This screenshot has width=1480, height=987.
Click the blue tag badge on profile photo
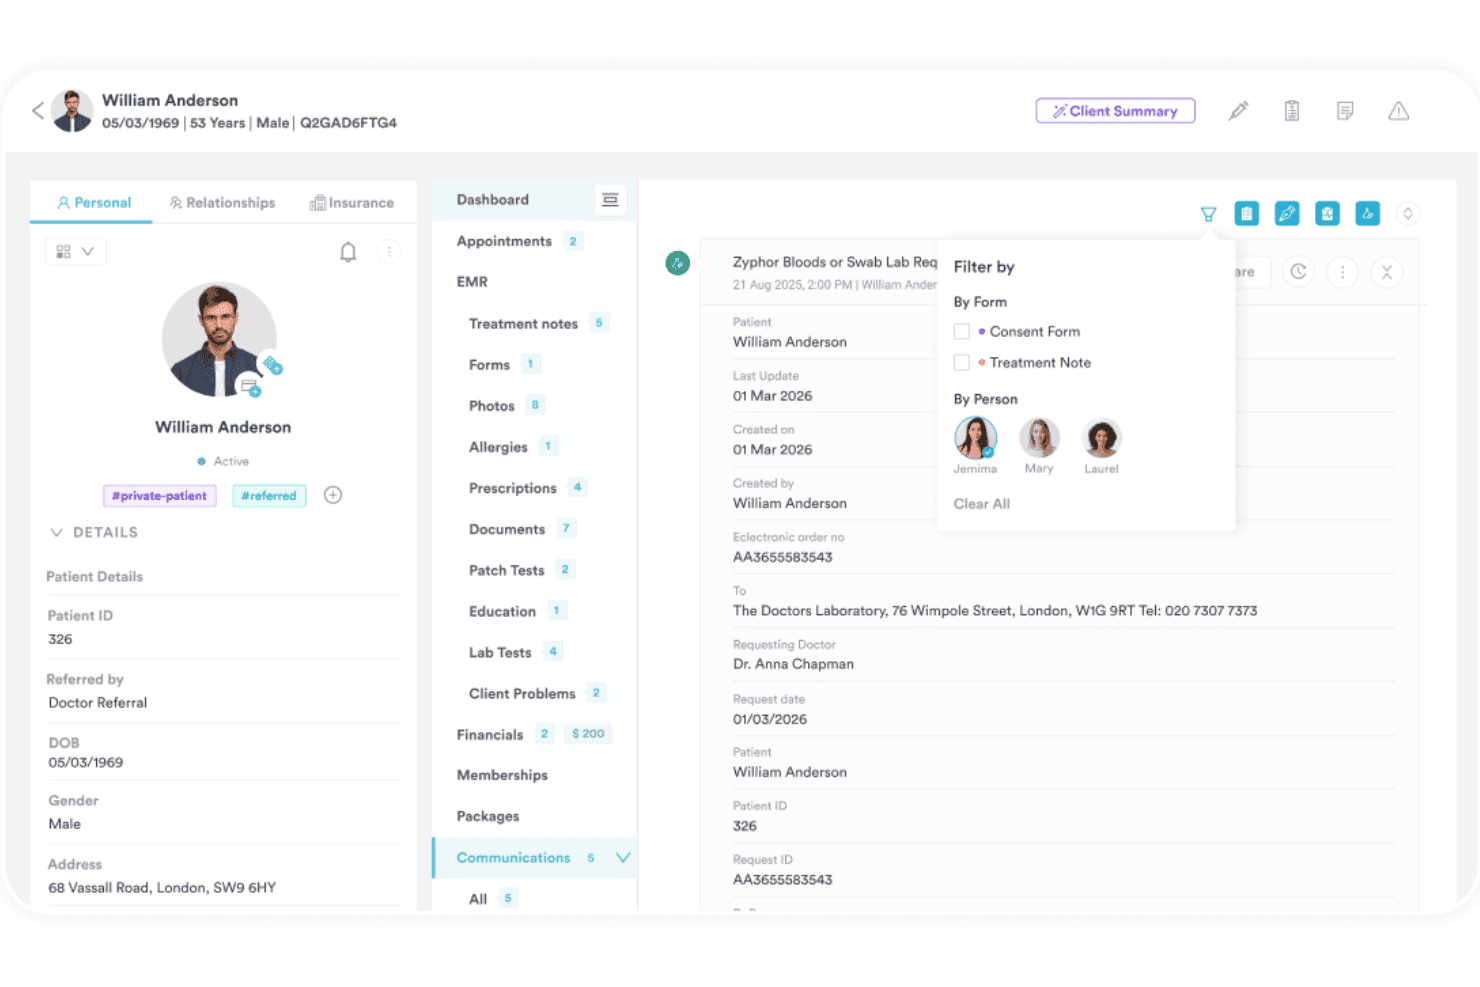pos(273,366)
